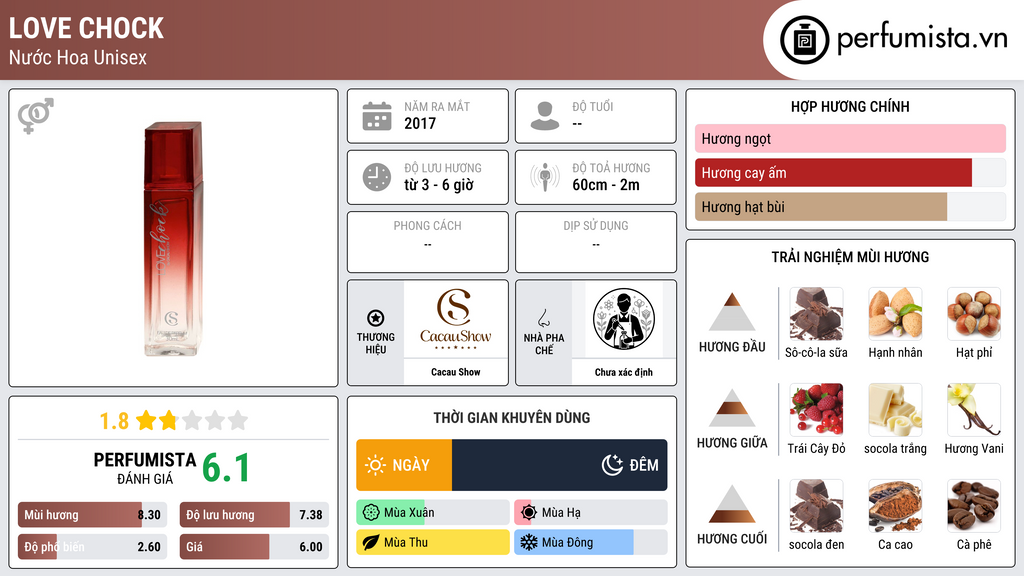Click the Mùa Đông season bar
The width and height of the screenshot is (1024, 576).
coord(590,542)
